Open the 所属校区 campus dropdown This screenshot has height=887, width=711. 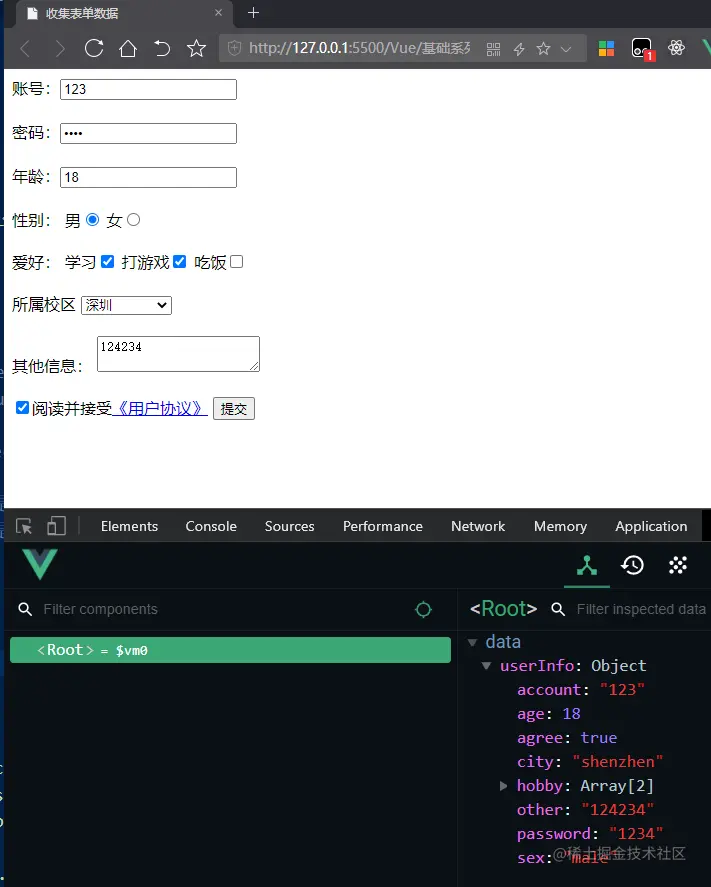126,305
